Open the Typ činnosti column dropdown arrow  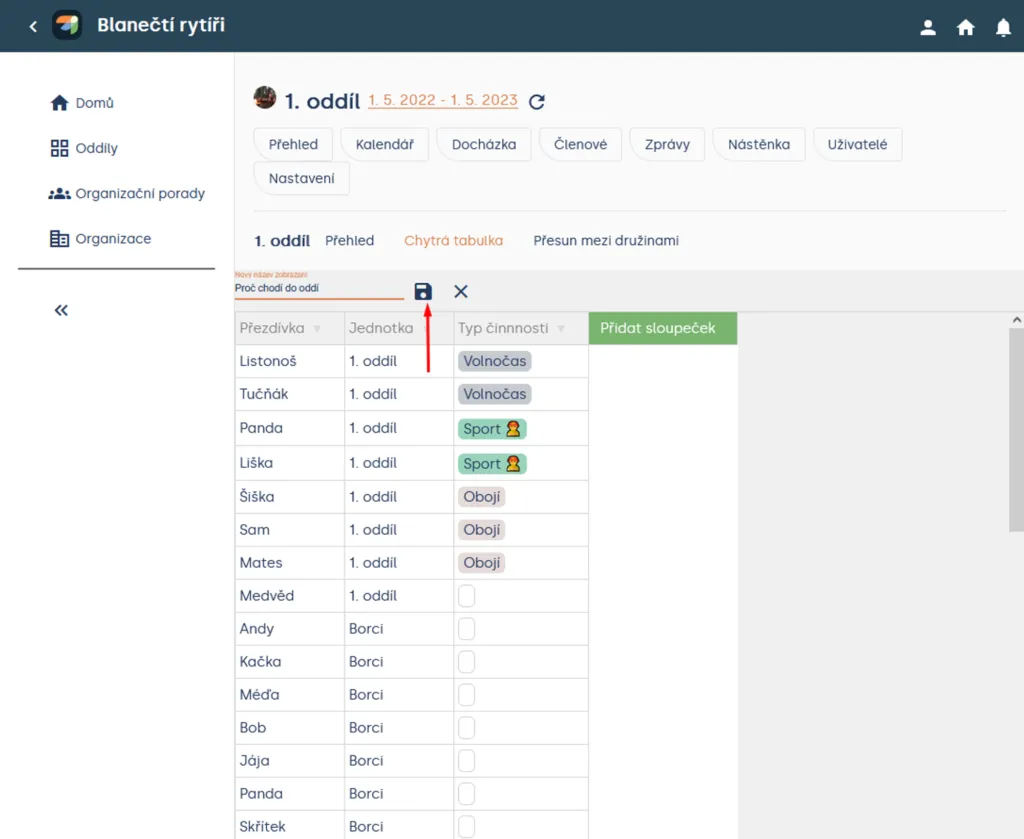tap(561, 328)
